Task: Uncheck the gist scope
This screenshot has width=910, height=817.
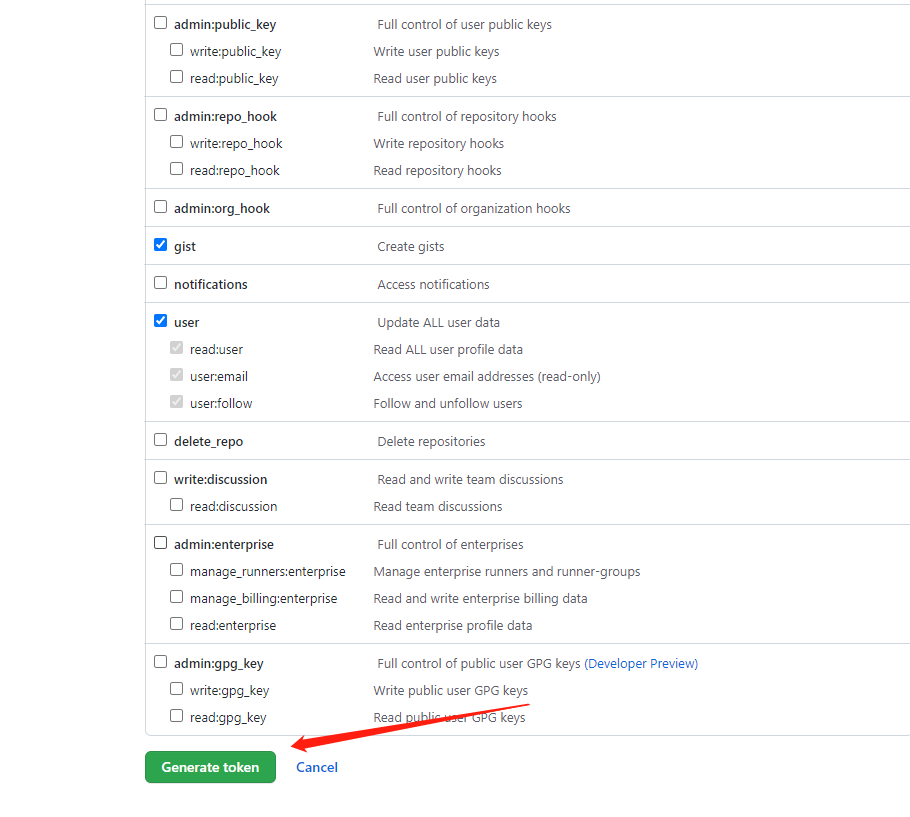Action: pyautogui.click(x=160, y=244)
